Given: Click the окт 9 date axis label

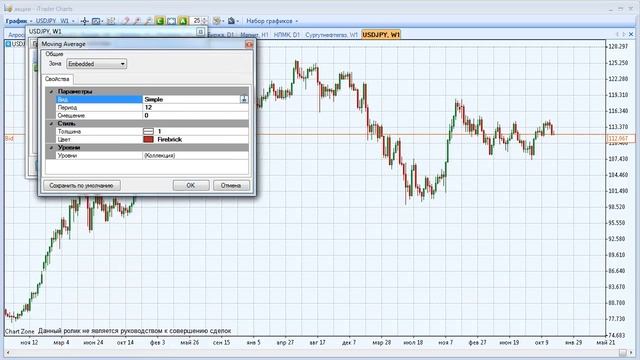Looking at the screenshot, I should click(541, 342).
